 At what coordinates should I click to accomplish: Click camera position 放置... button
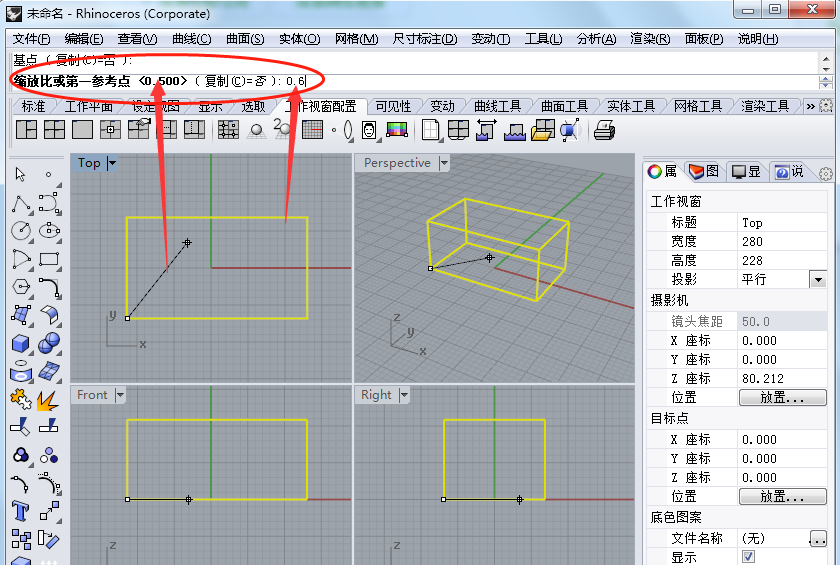coord(783,397)
